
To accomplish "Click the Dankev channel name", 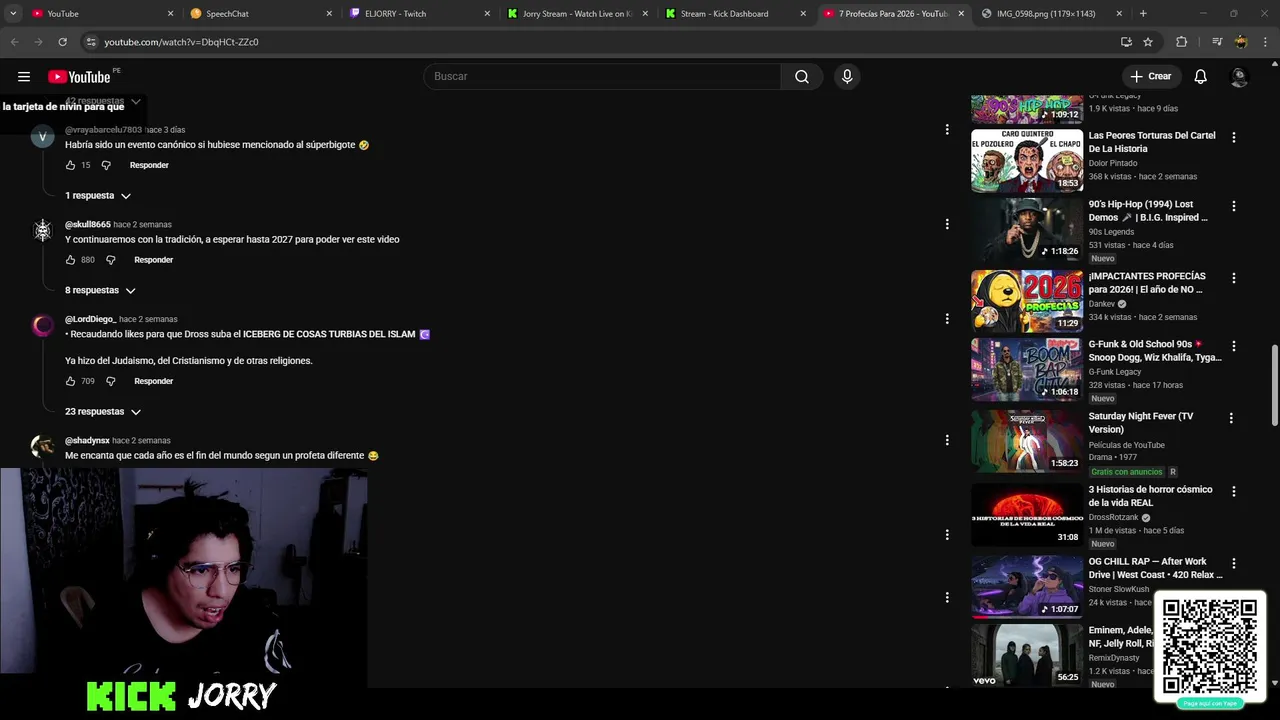I will (1102, 304).
